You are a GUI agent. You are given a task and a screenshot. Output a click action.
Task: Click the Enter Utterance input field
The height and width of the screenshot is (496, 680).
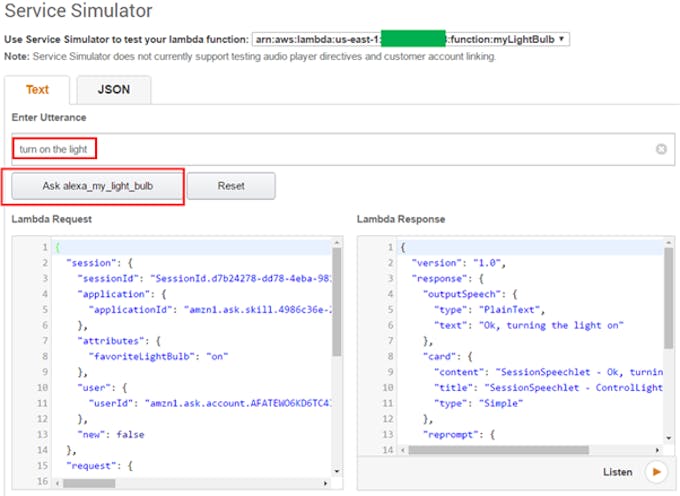pos(343,149)
